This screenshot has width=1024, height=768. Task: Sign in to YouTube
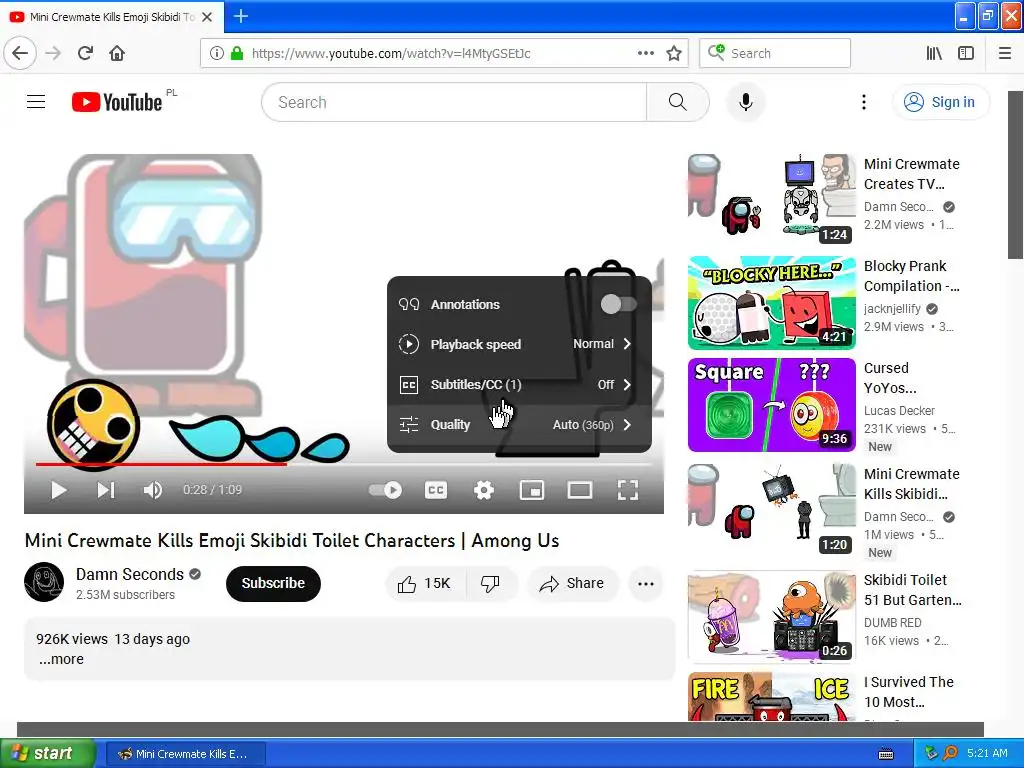940,102
